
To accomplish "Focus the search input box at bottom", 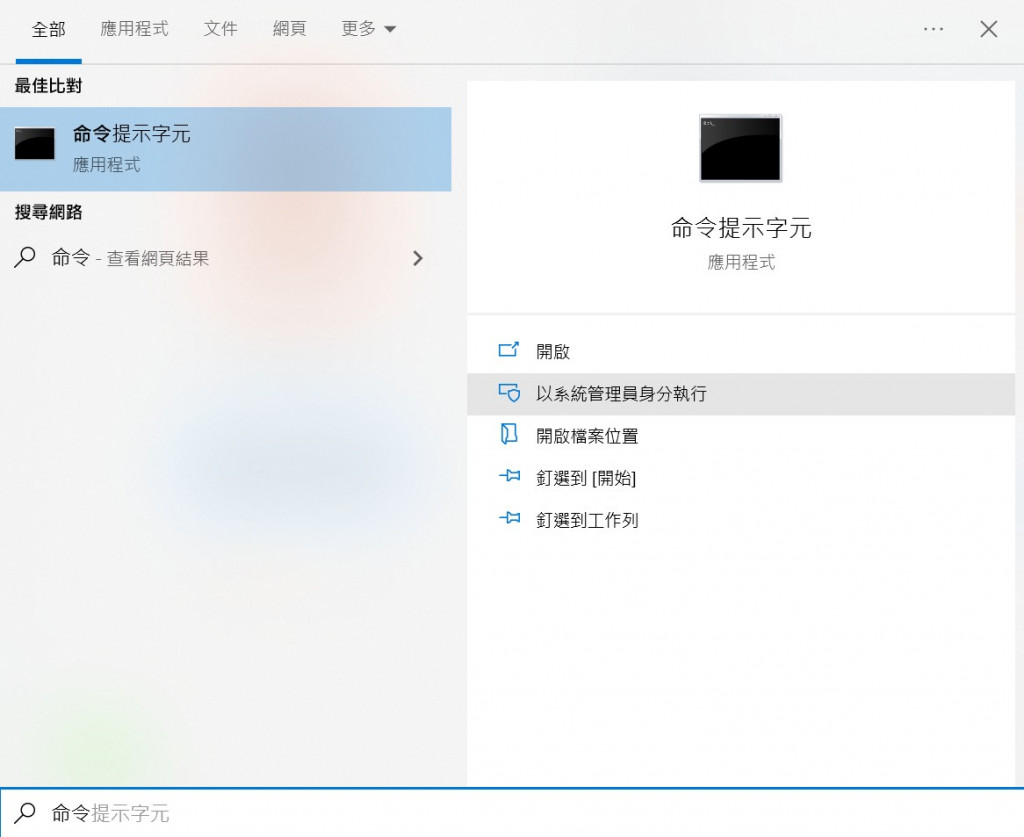I will point(512,813).
